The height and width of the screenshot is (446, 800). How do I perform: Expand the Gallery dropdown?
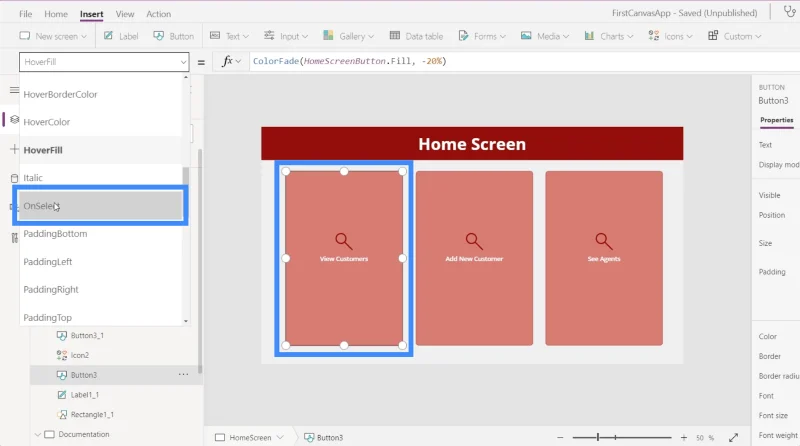[x=348, y=36]
